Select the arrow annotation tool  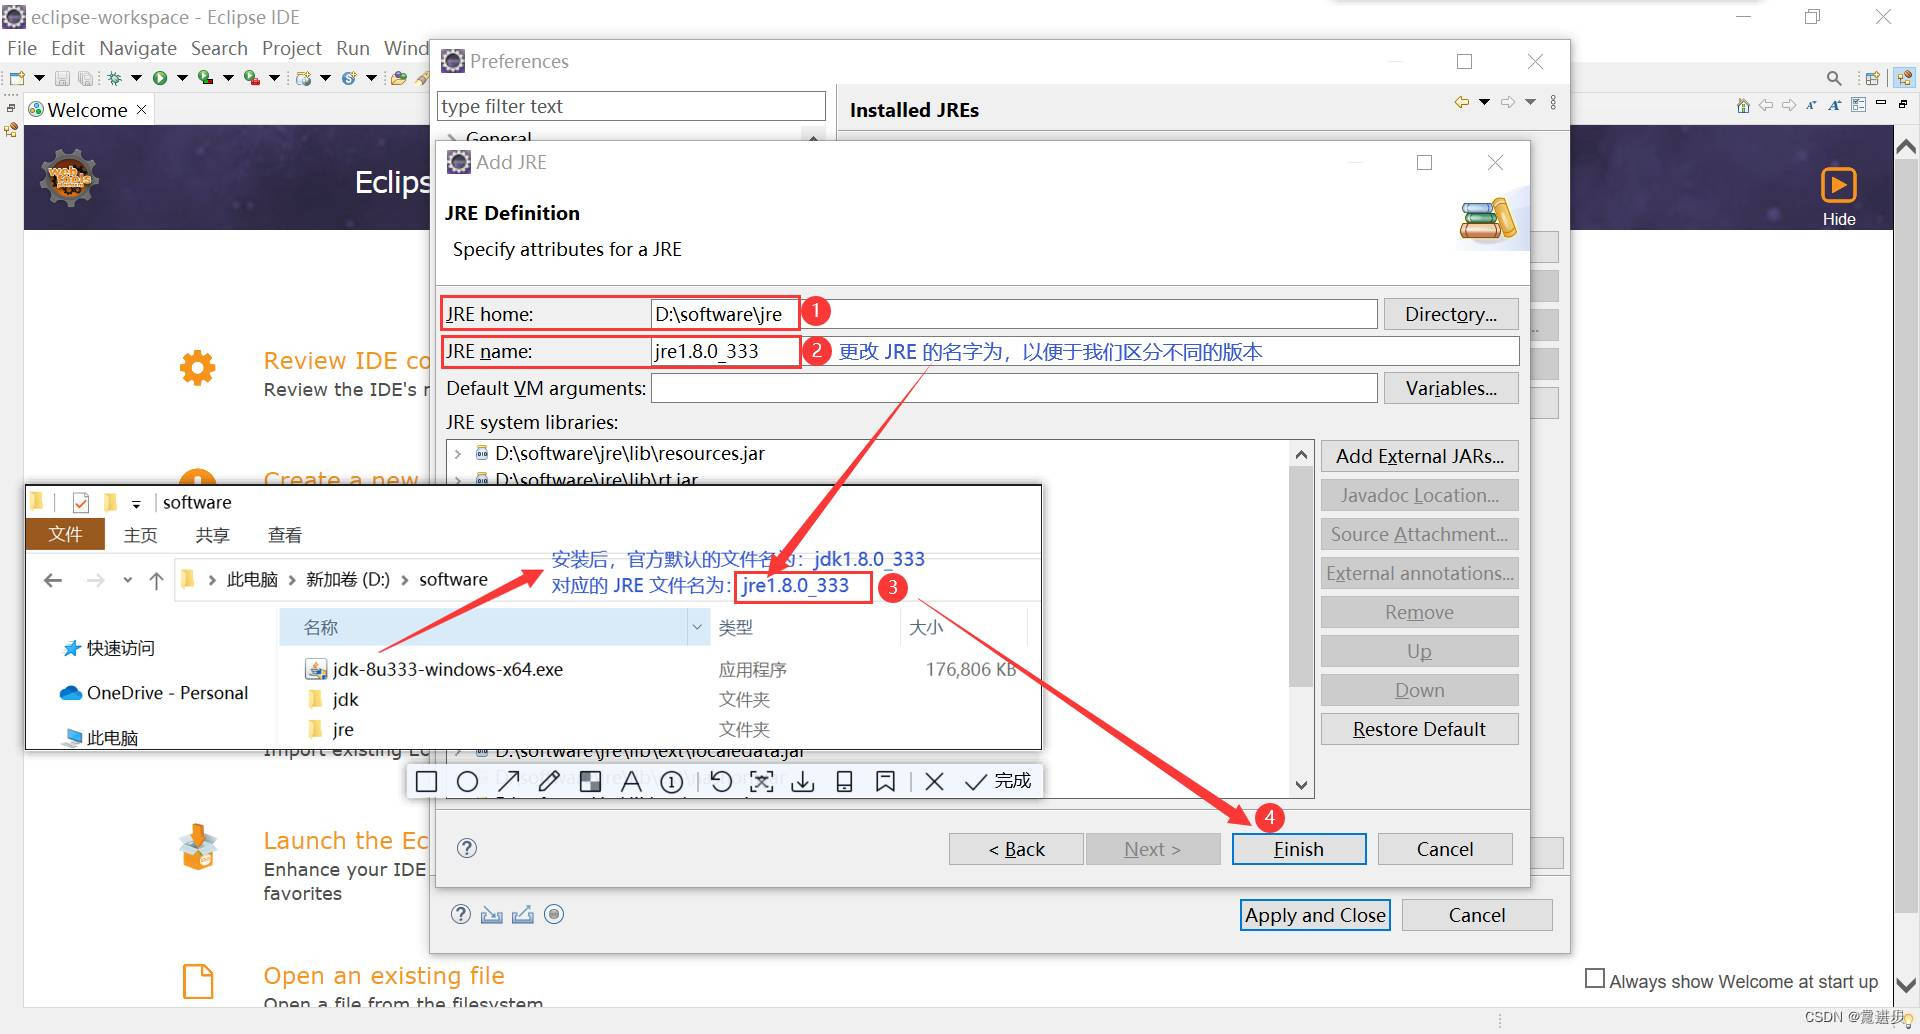[x=508, y=781]
